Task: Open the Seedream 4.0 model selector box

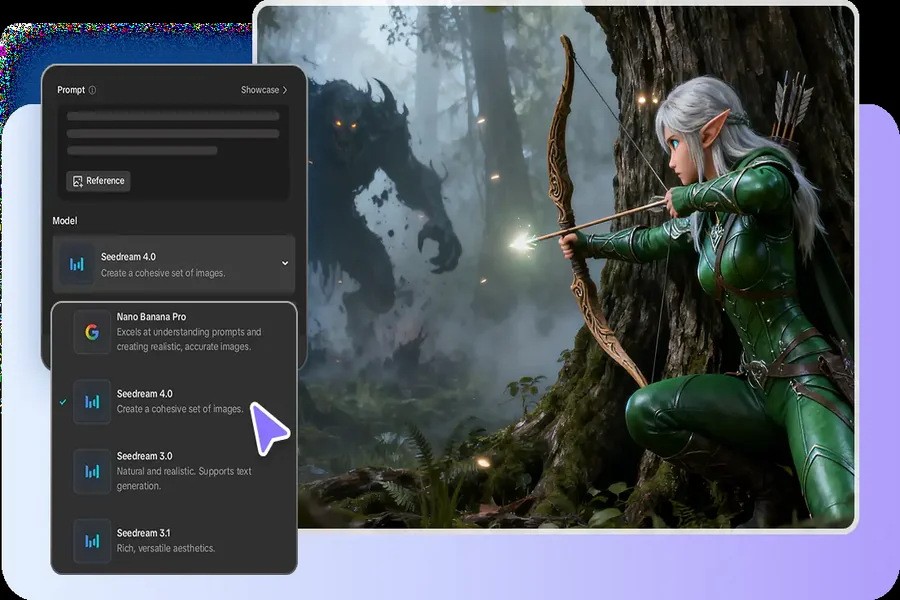Action: click(x=174, y=264)
